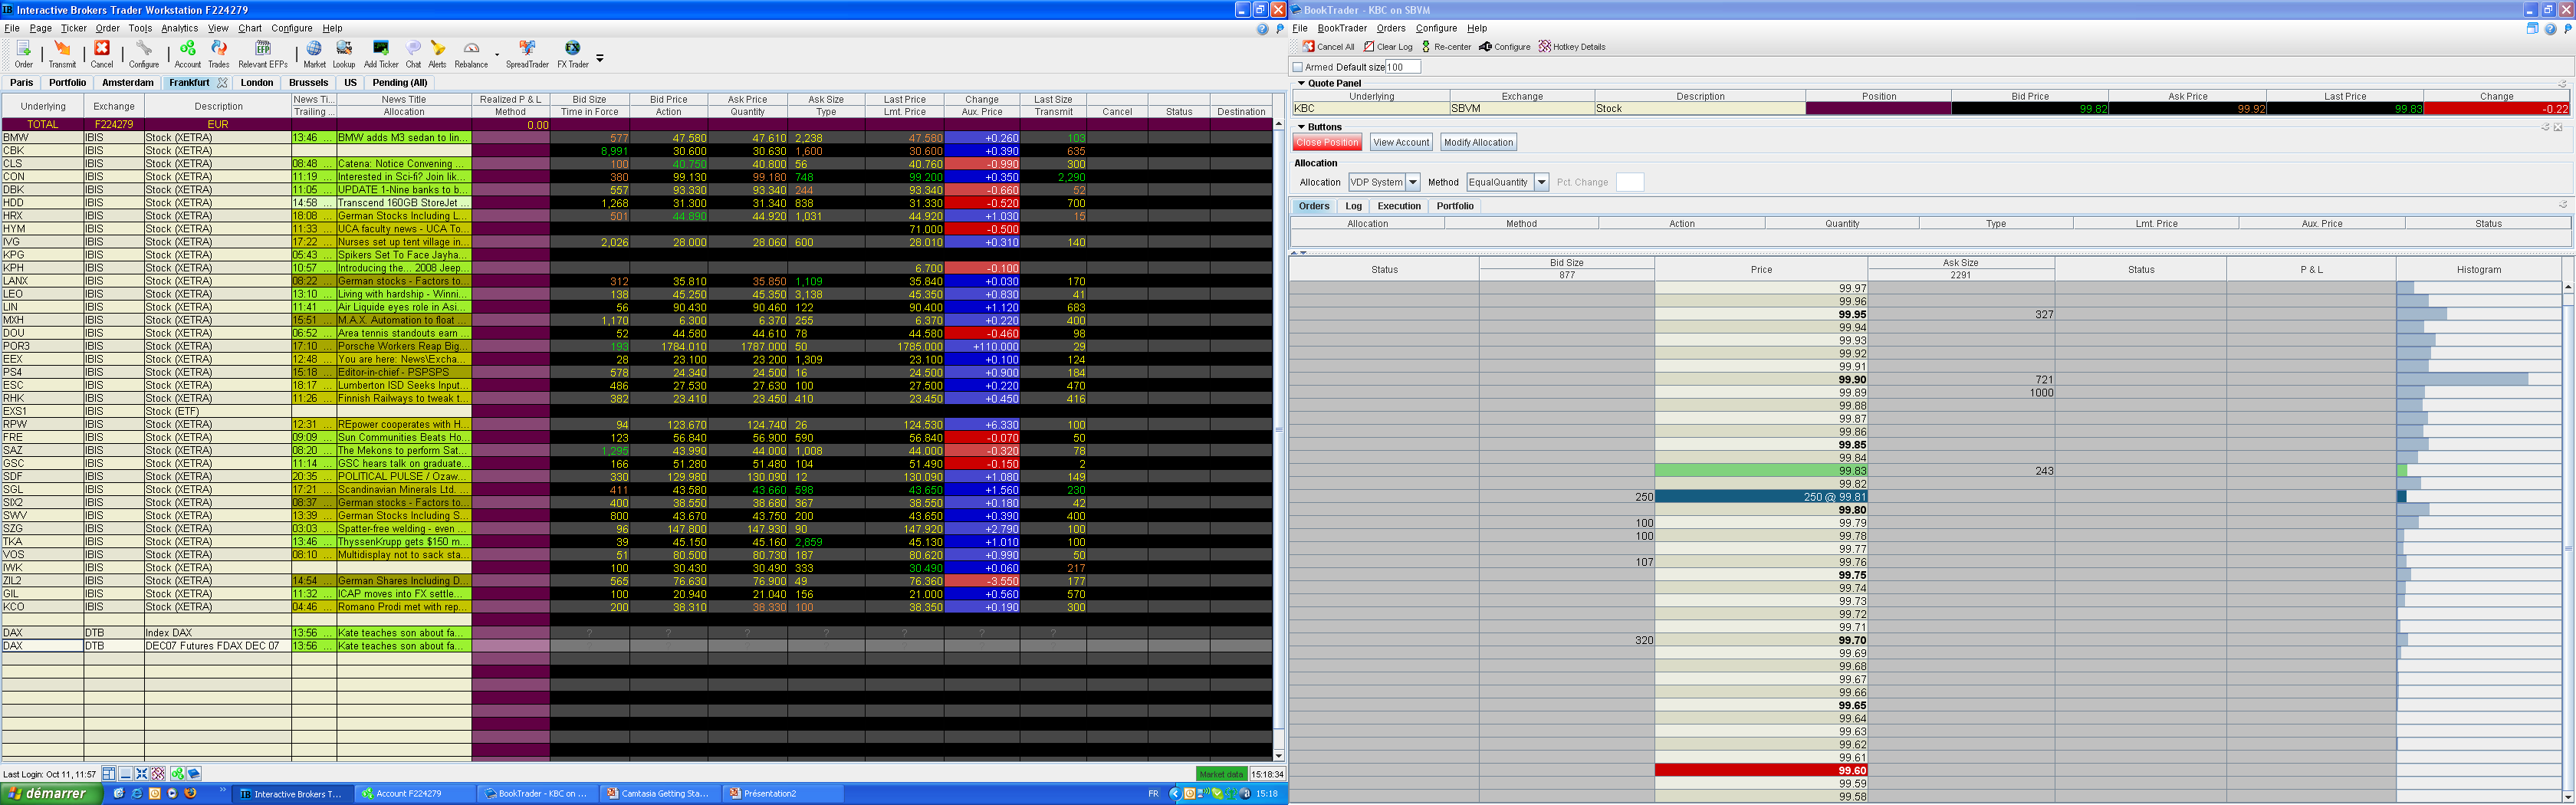Close the Frankfurt tab via its X icon
Screen dimensions: 2576x805
(x=222, y=83)
